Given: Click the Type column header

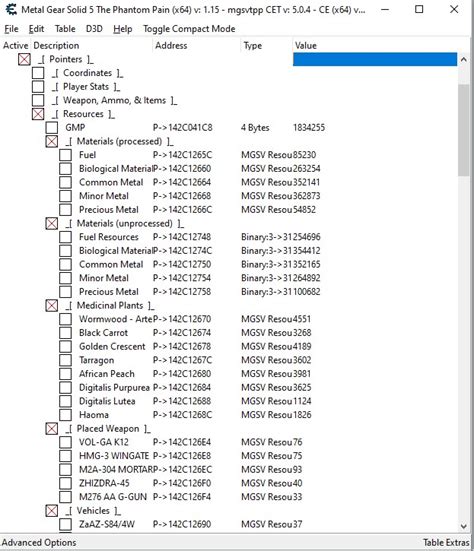Looking at the screenshot, I should click(x=253, y=46).
